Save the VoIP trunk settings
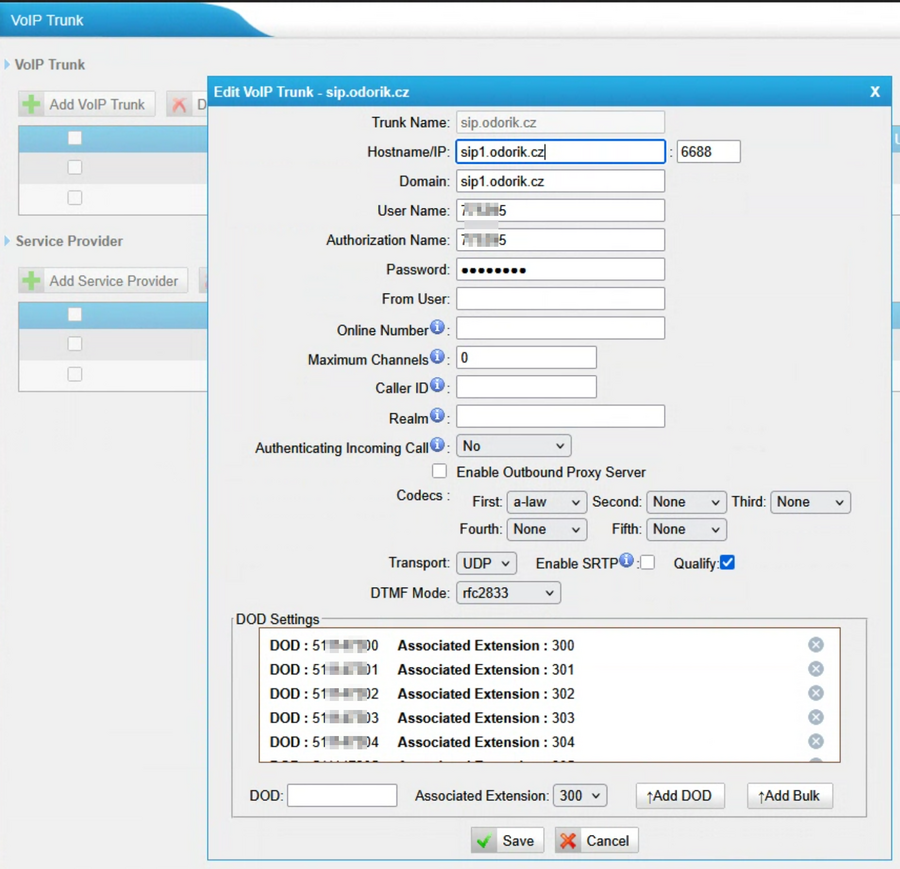900x869 pixels. pos(507,840)
